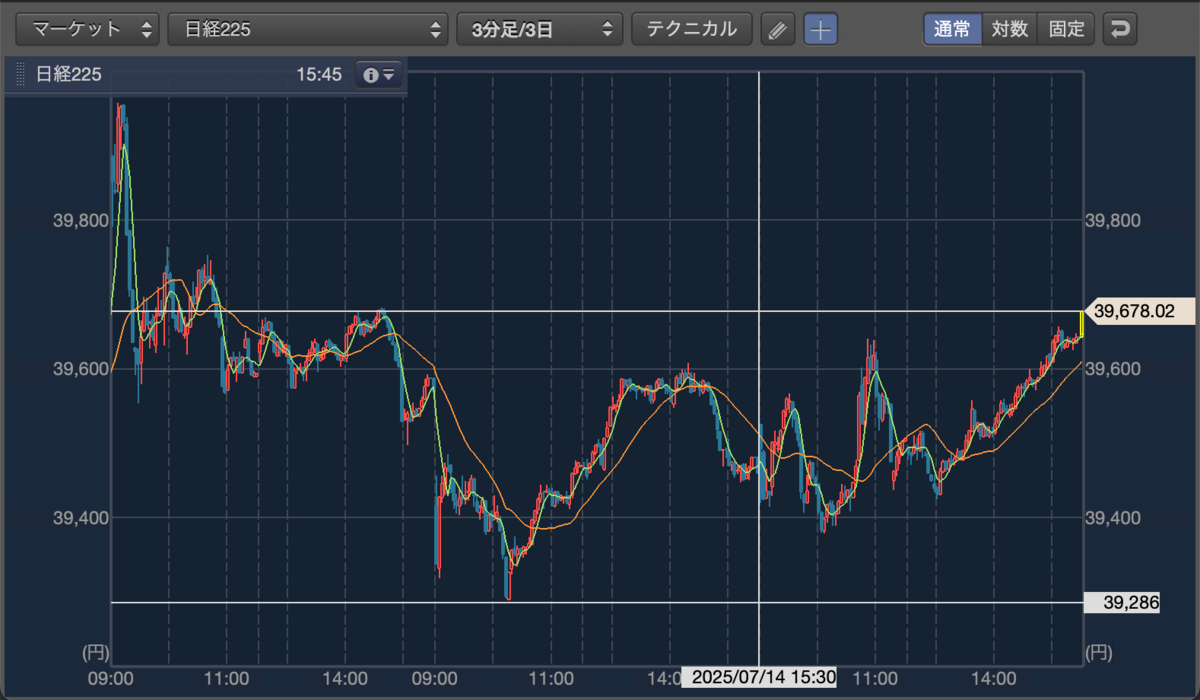
Task: Click the 2025/07/14 15:30 date marker
Action: [759, 677]
